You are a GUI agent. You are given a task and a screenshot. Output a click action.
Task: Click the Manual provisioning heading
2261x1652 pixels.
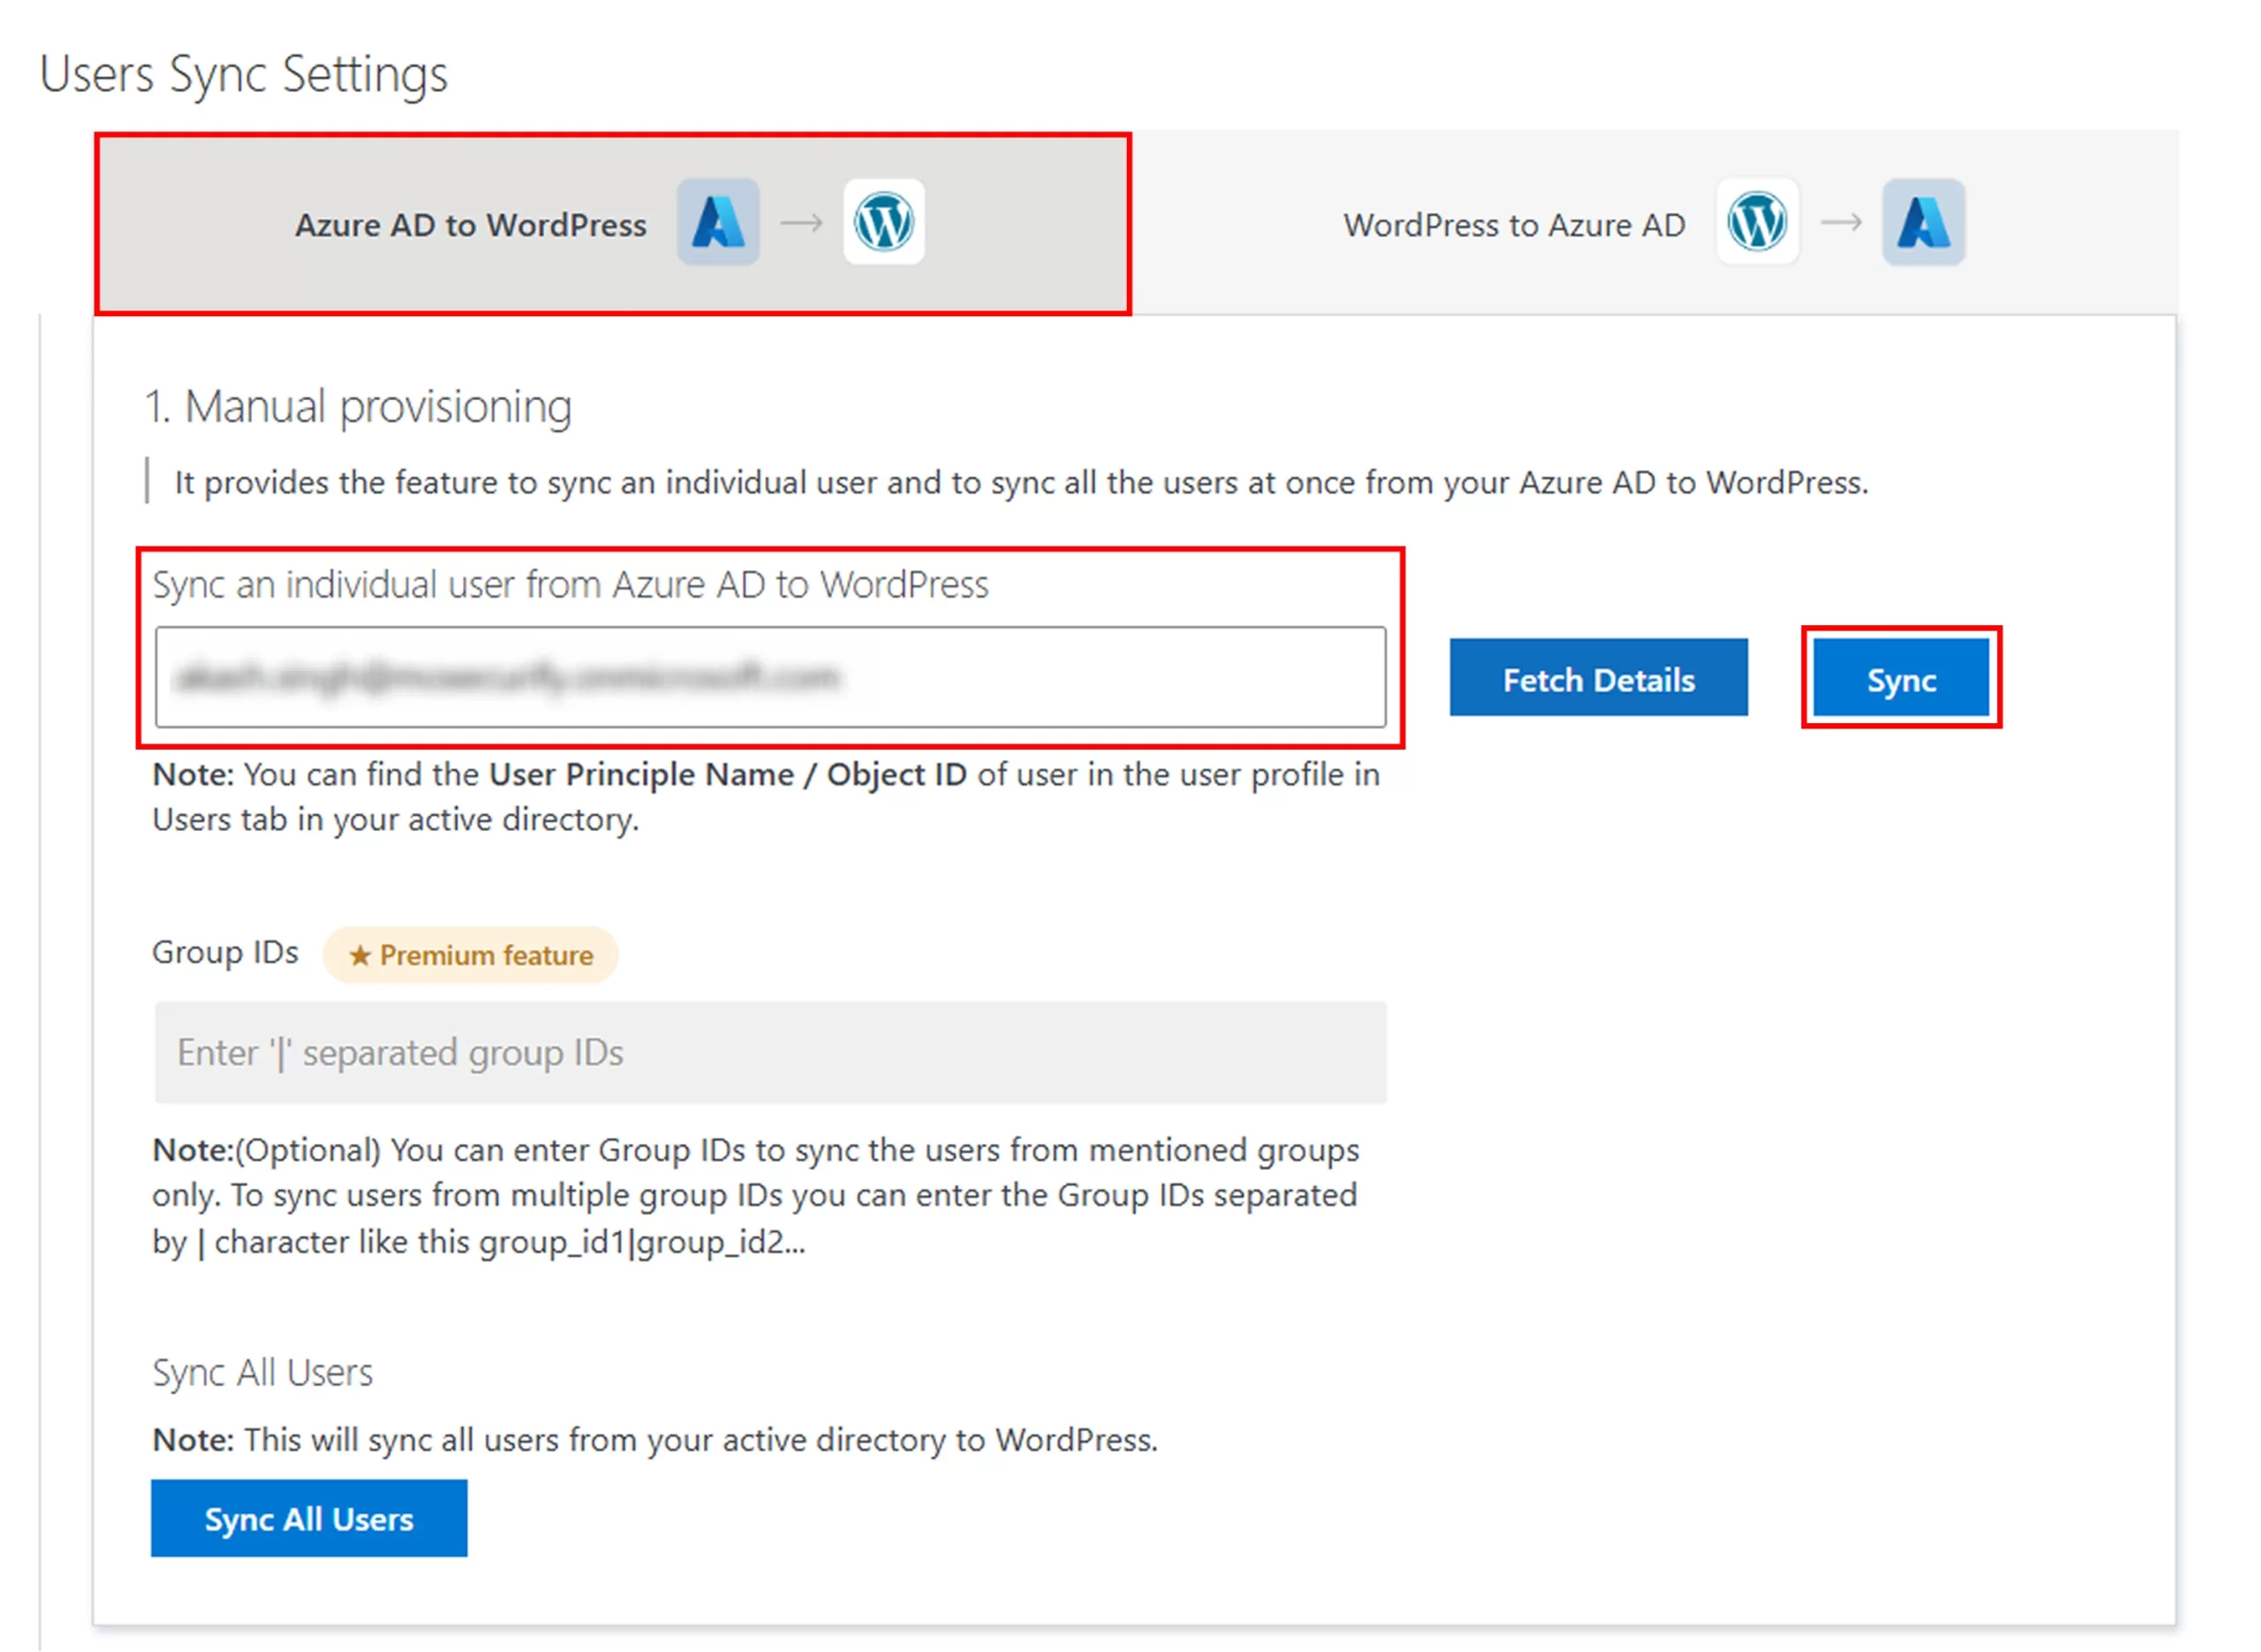click(359, 408)
